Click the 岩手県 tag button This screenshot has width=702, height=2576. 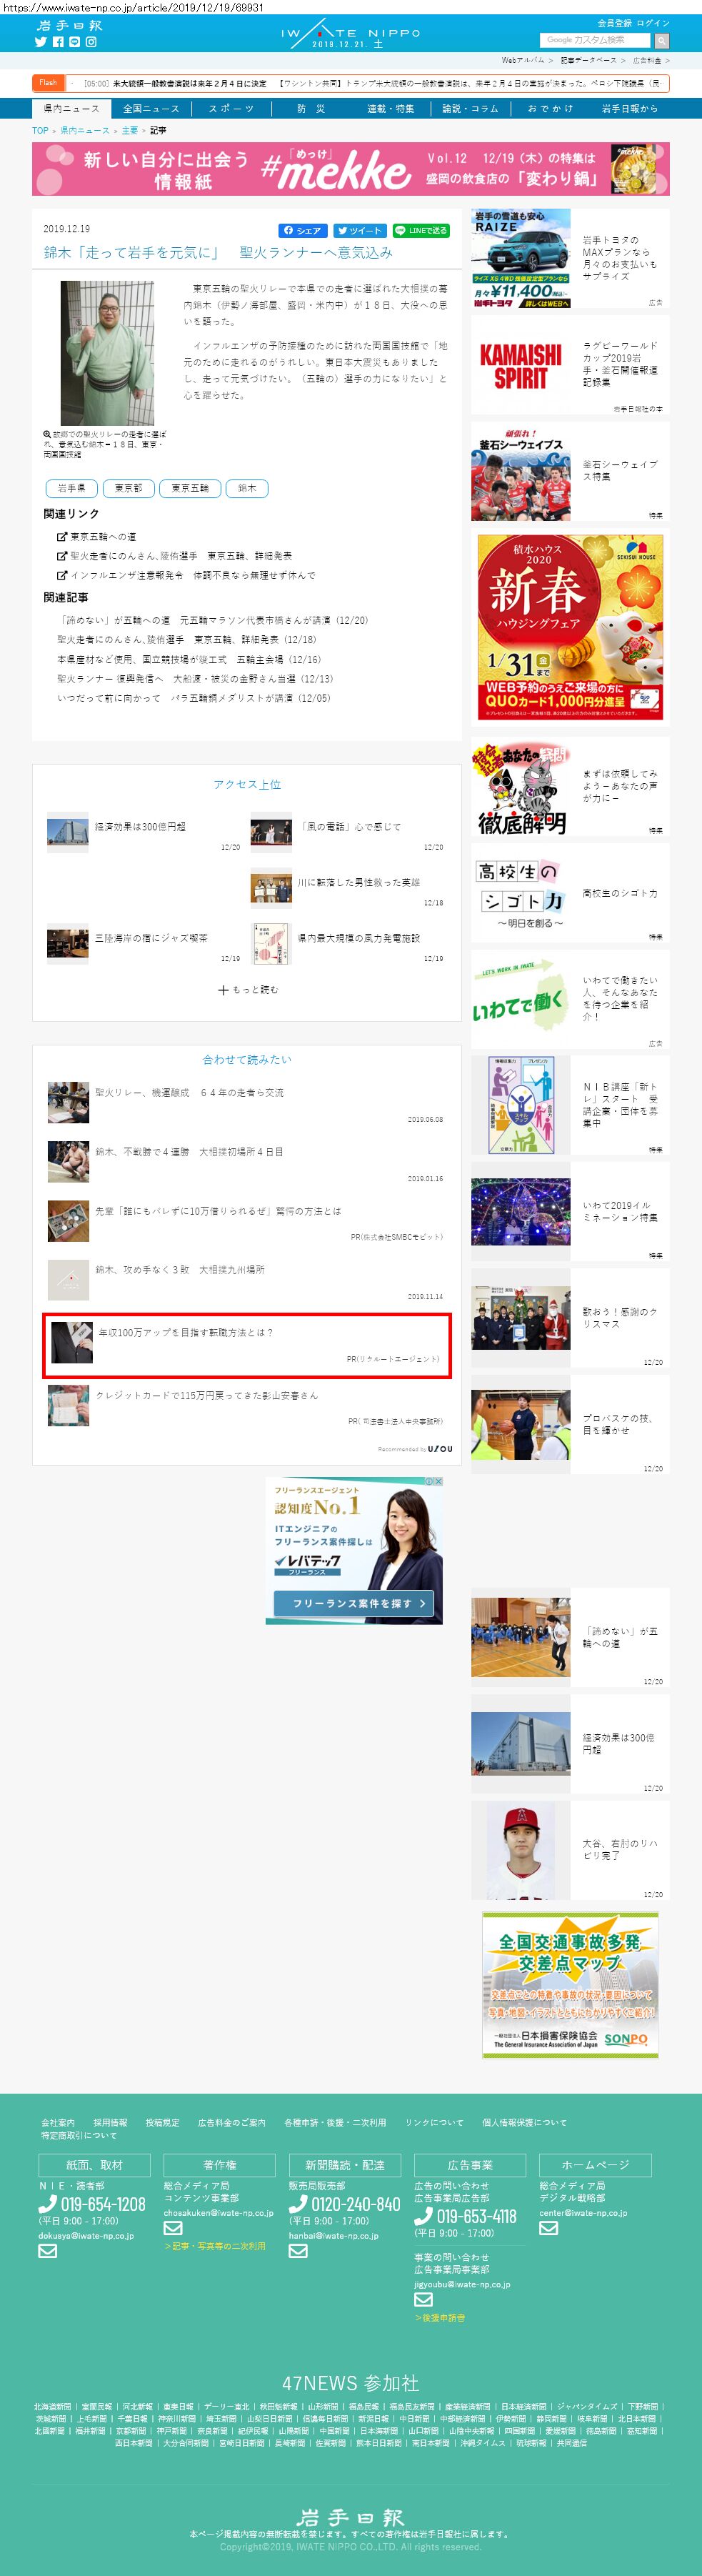[71, 488]
